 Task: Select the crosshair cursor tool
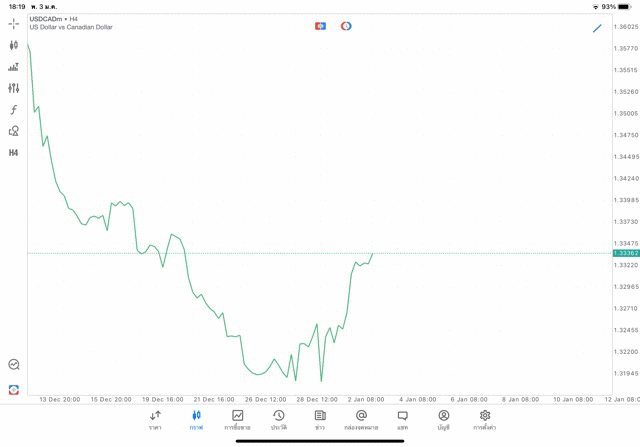click(13, 23)
